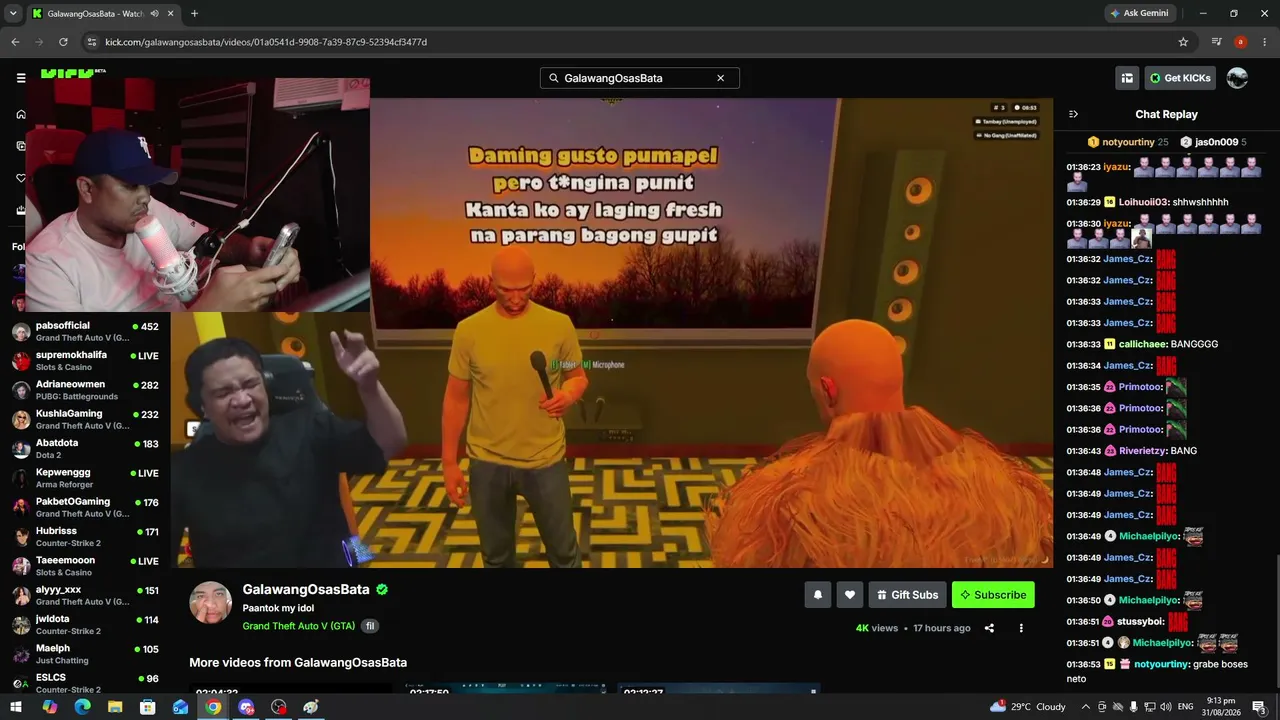Subscribe to GalawangOsasBata
Screen dimensions: 1280x720
(993, 595)
